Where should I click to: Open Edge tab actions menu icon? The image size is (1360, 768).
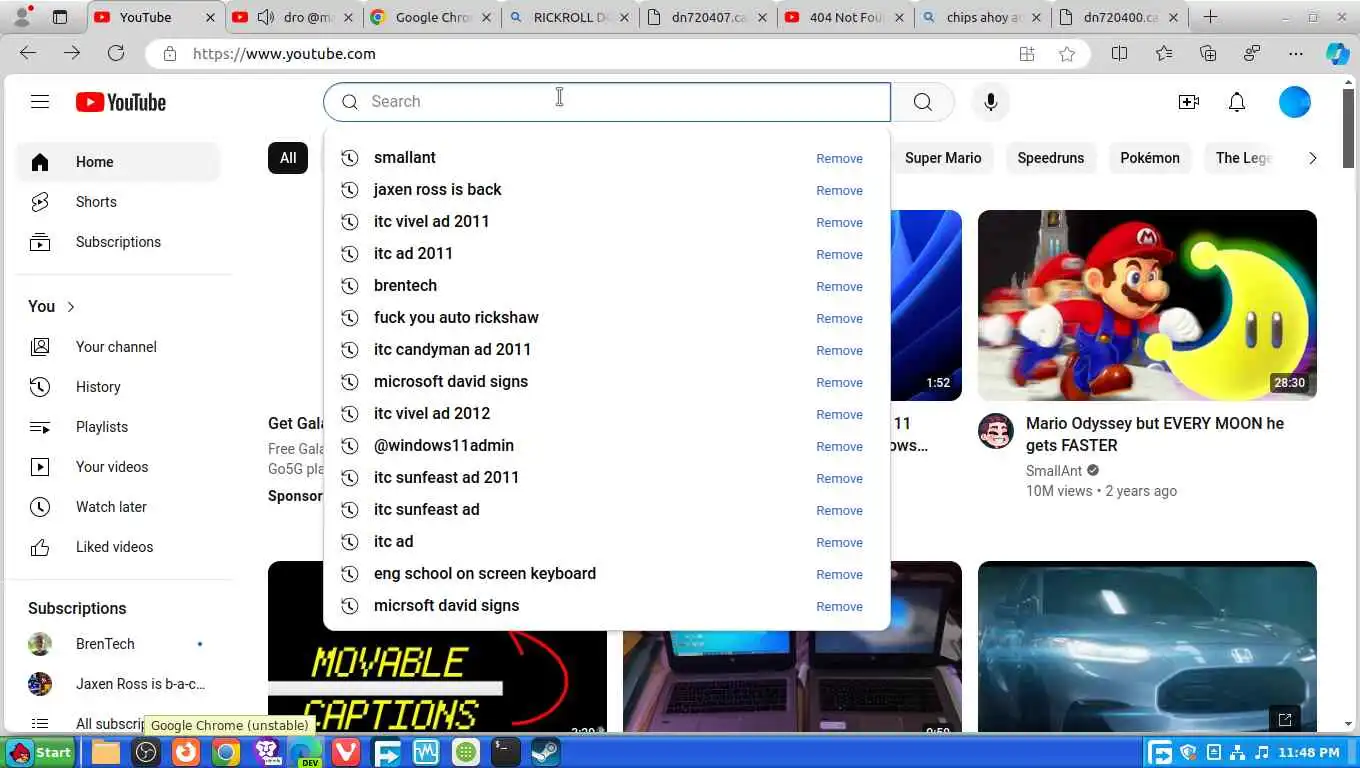point(60,17)
